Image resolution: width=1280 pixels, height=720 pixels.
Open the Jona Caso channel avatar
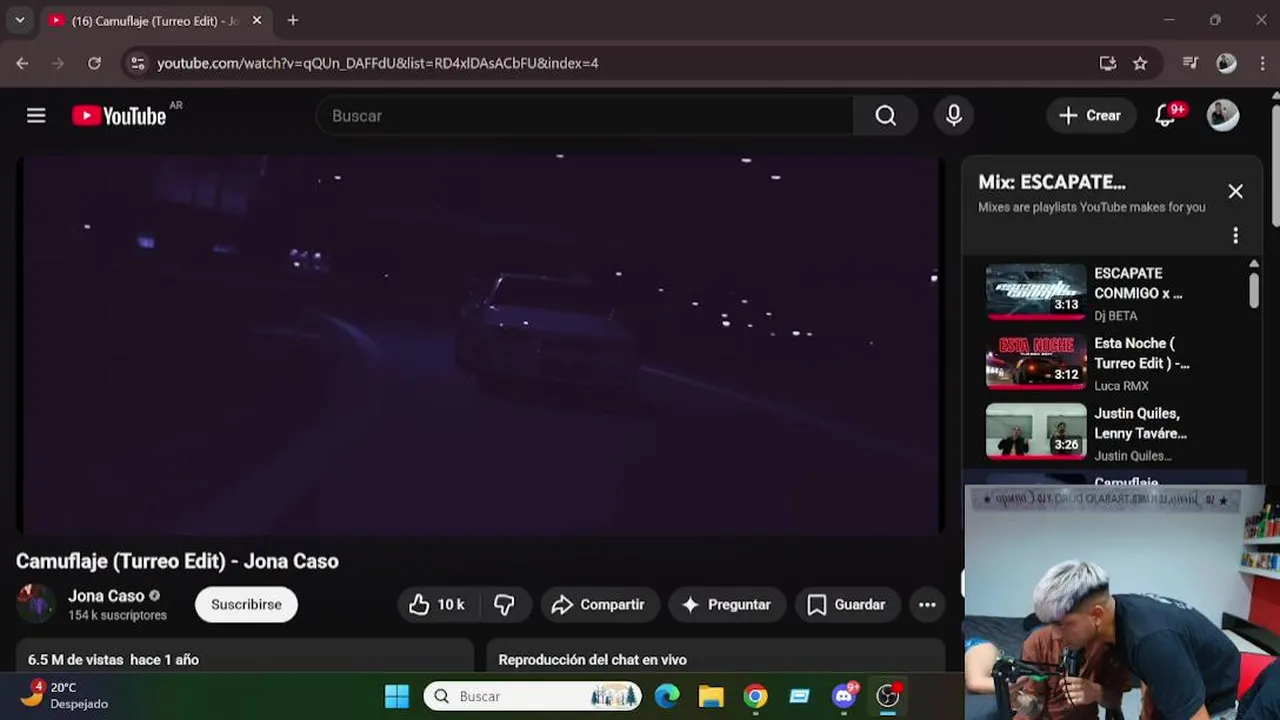[x=36, y=603]
